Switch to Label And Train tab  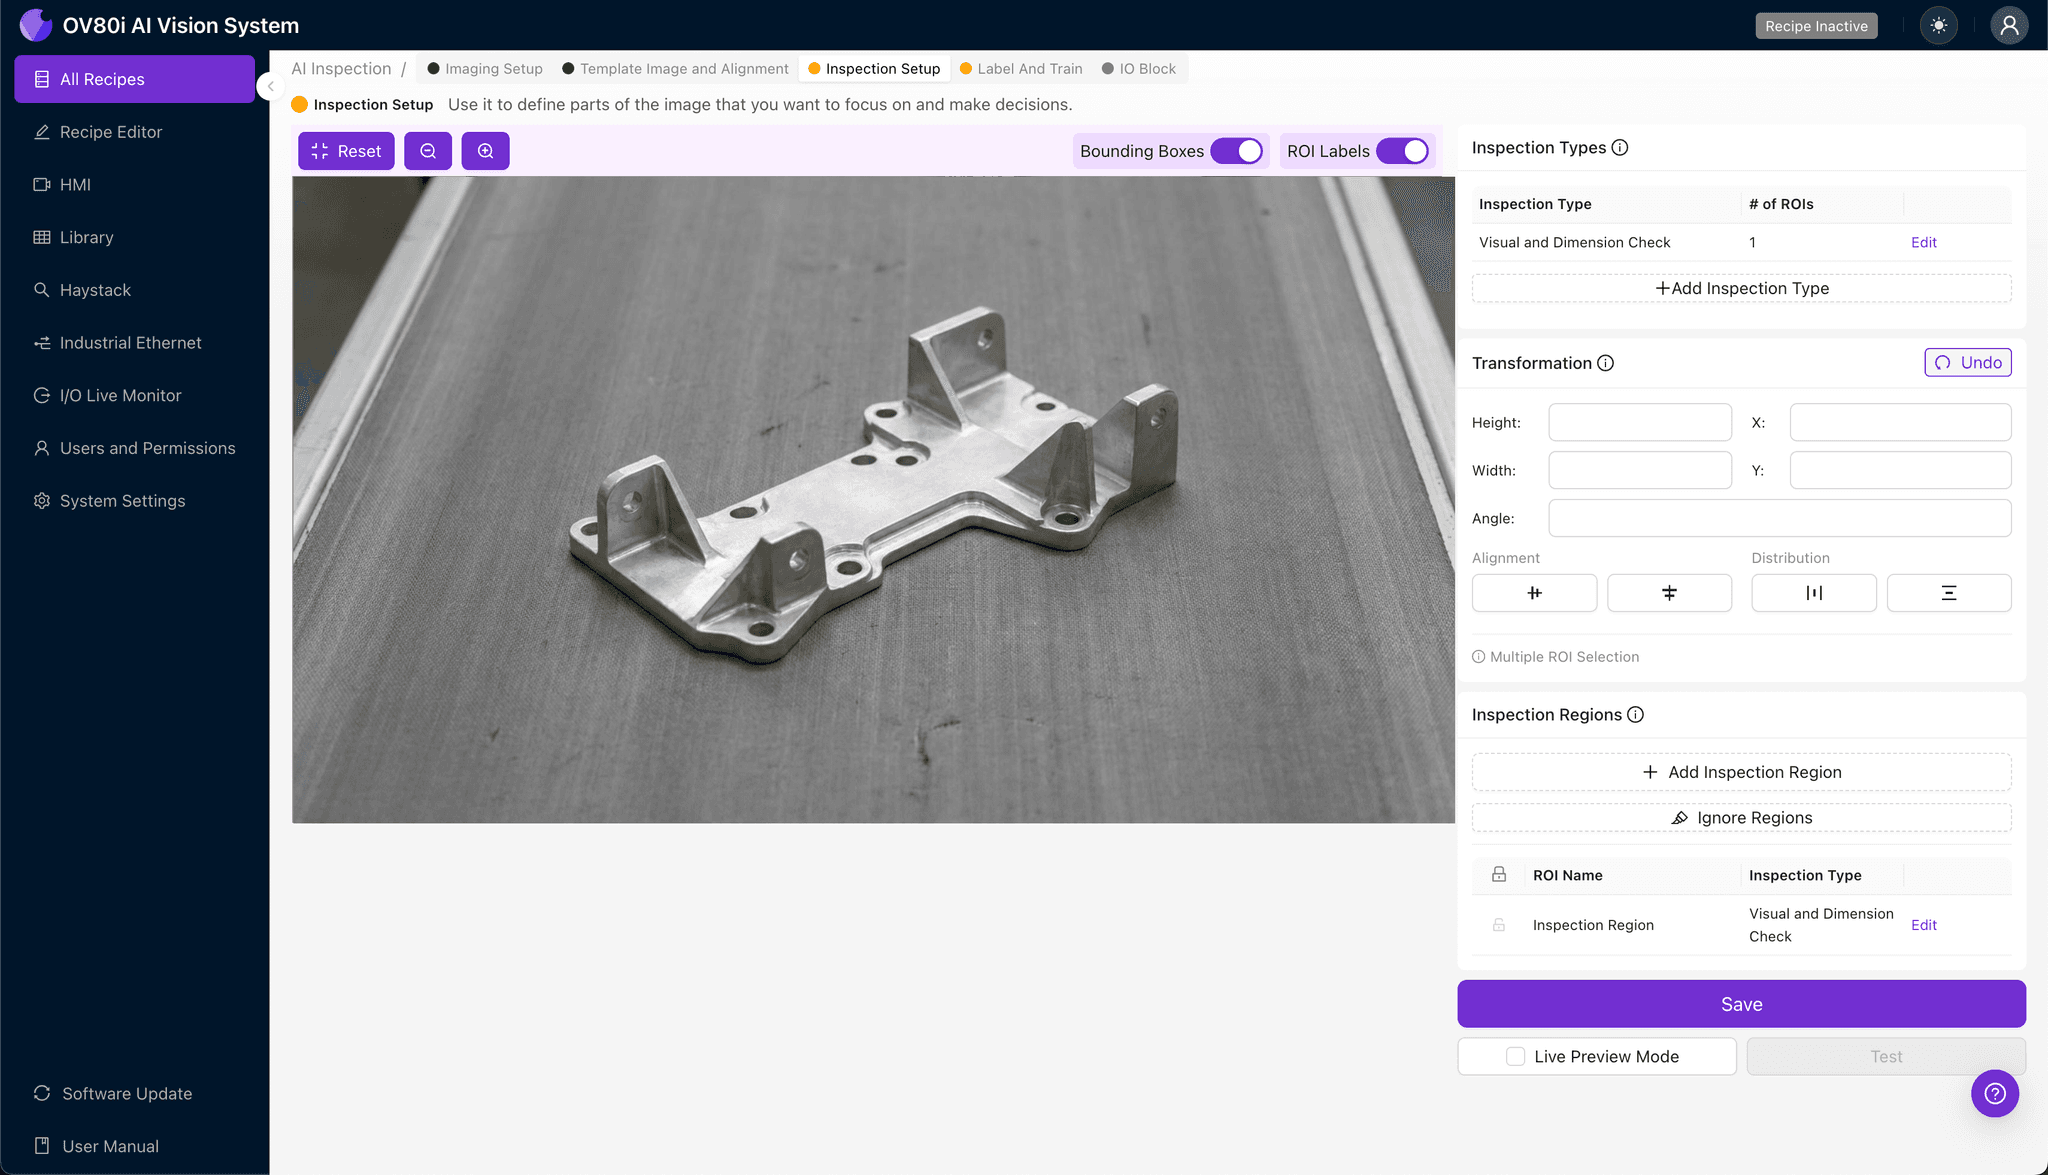pos(1021,69)
